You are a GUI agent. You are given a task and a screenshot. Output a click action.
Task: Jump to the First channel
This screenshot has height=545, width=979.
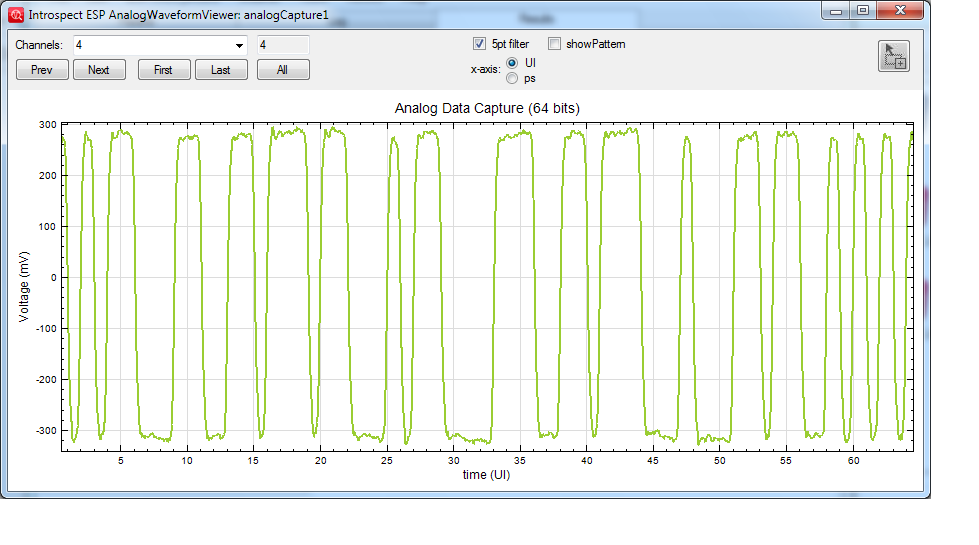pos(163,70)
